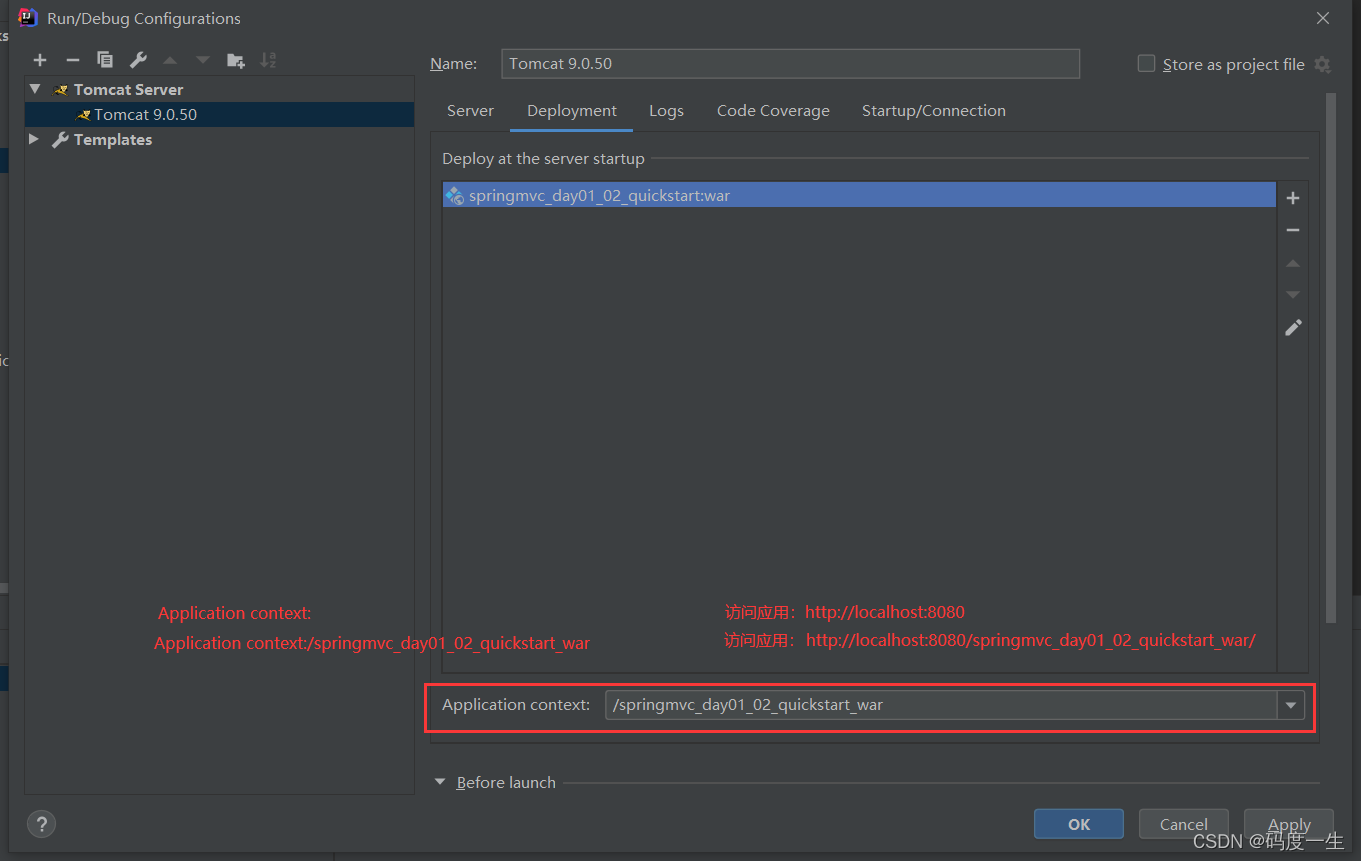Click the Tomcat Server group icon

61,90
